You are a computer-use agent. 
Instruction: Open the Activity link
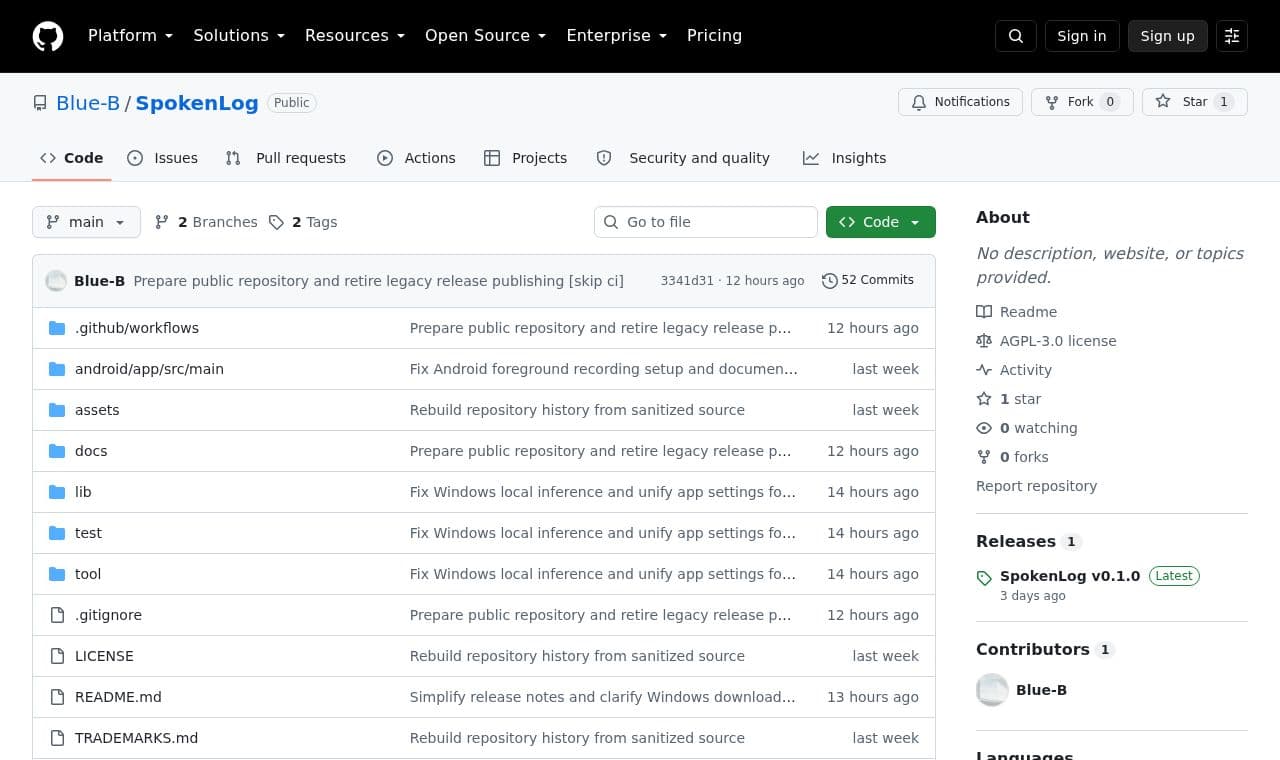(1014, 370)
